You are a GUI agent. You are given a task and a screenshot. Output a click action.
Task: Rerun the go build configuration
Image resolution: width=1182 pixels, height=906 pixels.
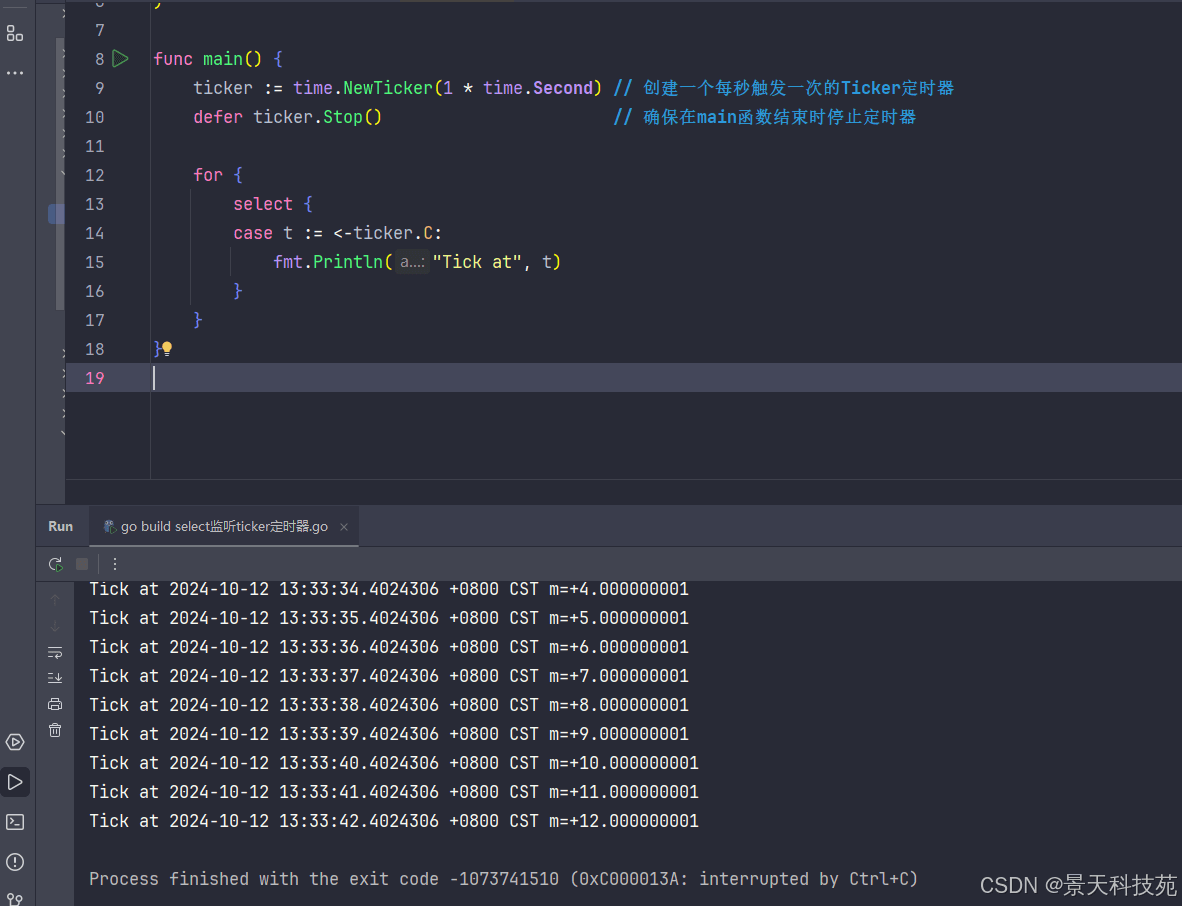pyautogui.click(x=55, y=564)
